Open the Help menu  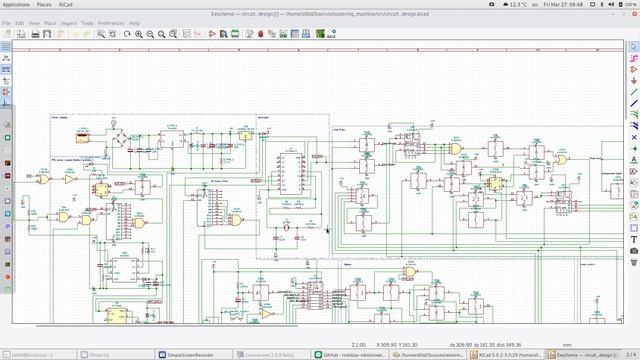coord(134,23)
